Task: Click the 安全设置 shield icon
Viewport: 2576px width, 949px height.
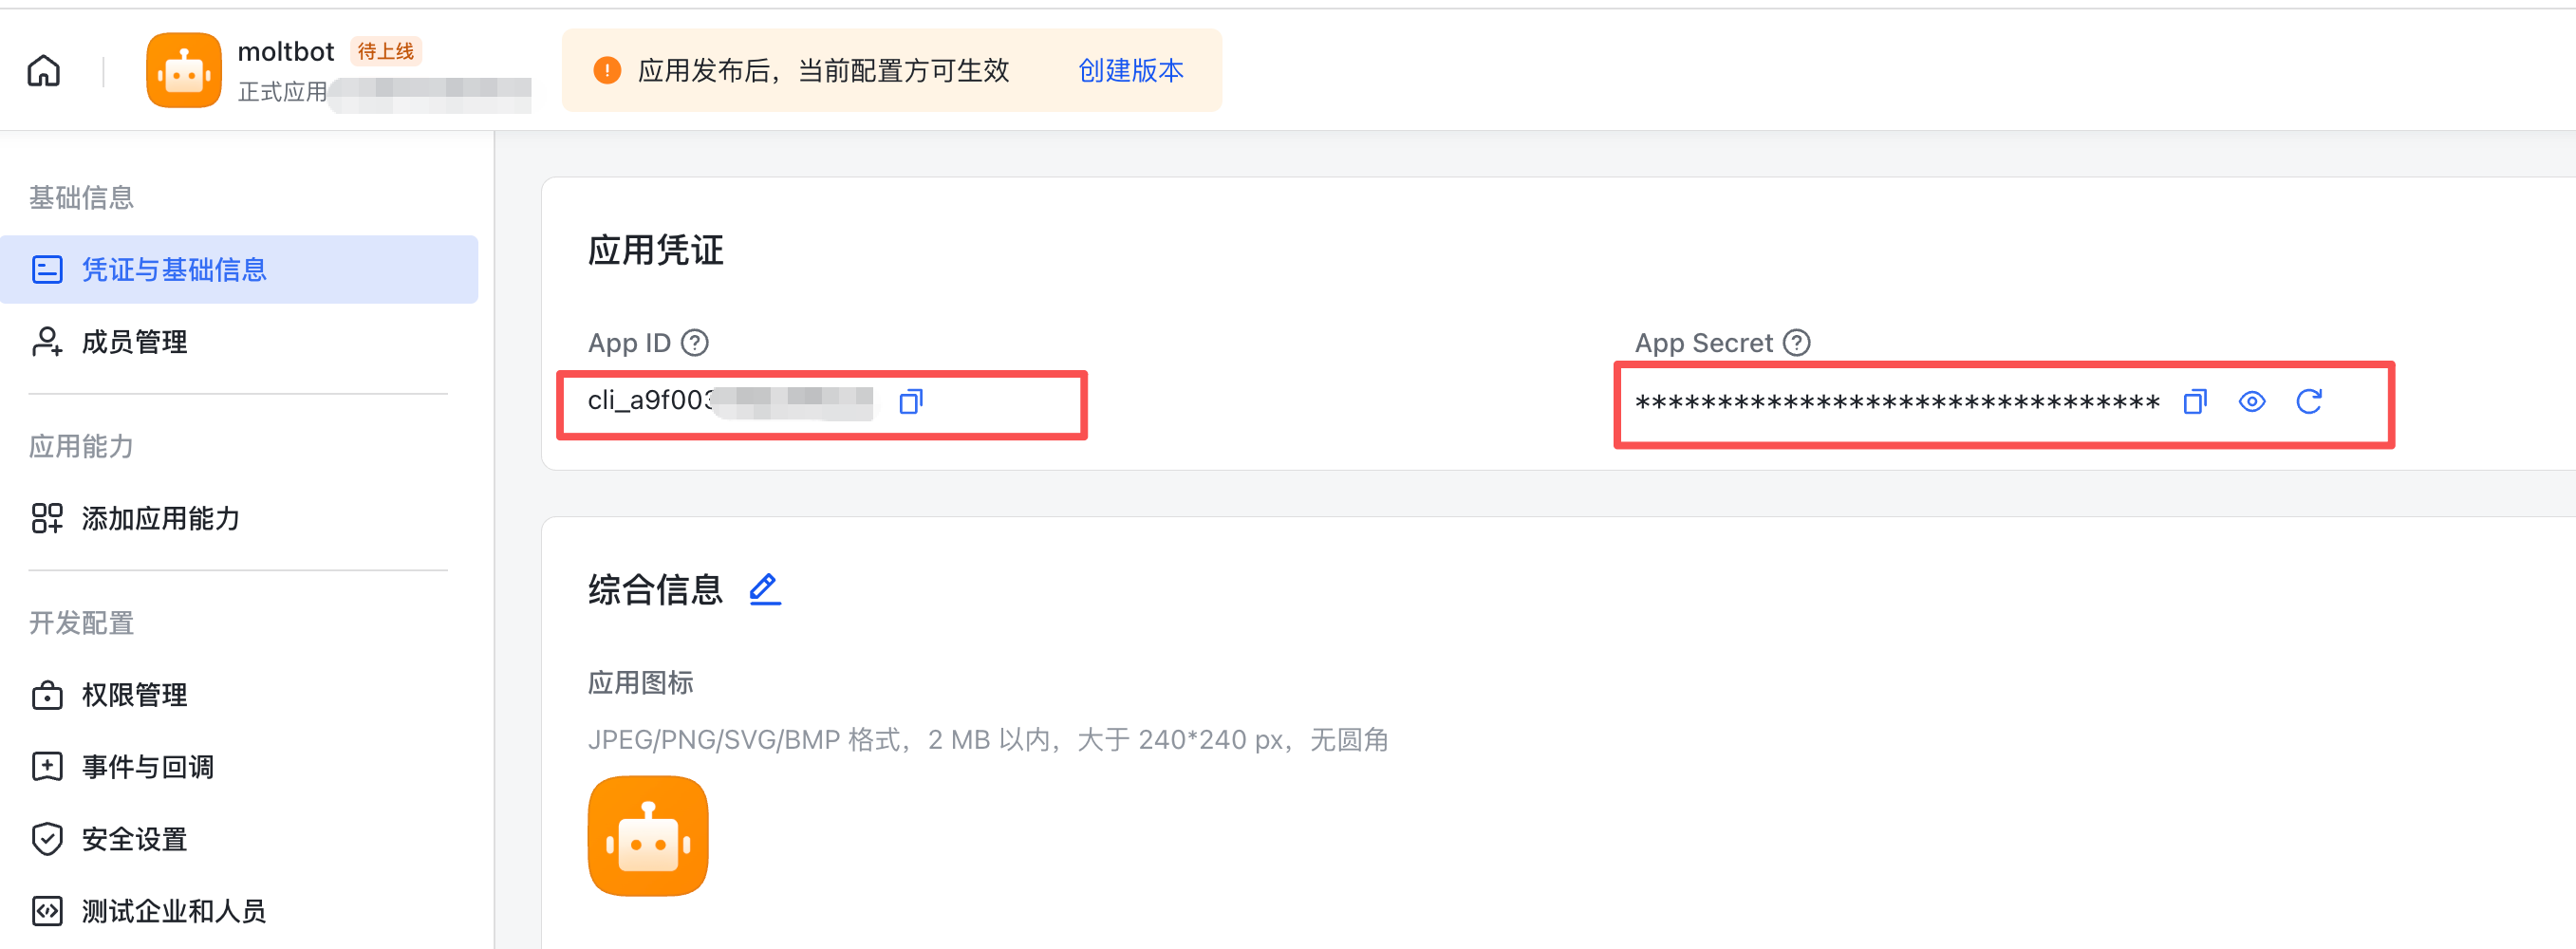Action: click(47, 839)
